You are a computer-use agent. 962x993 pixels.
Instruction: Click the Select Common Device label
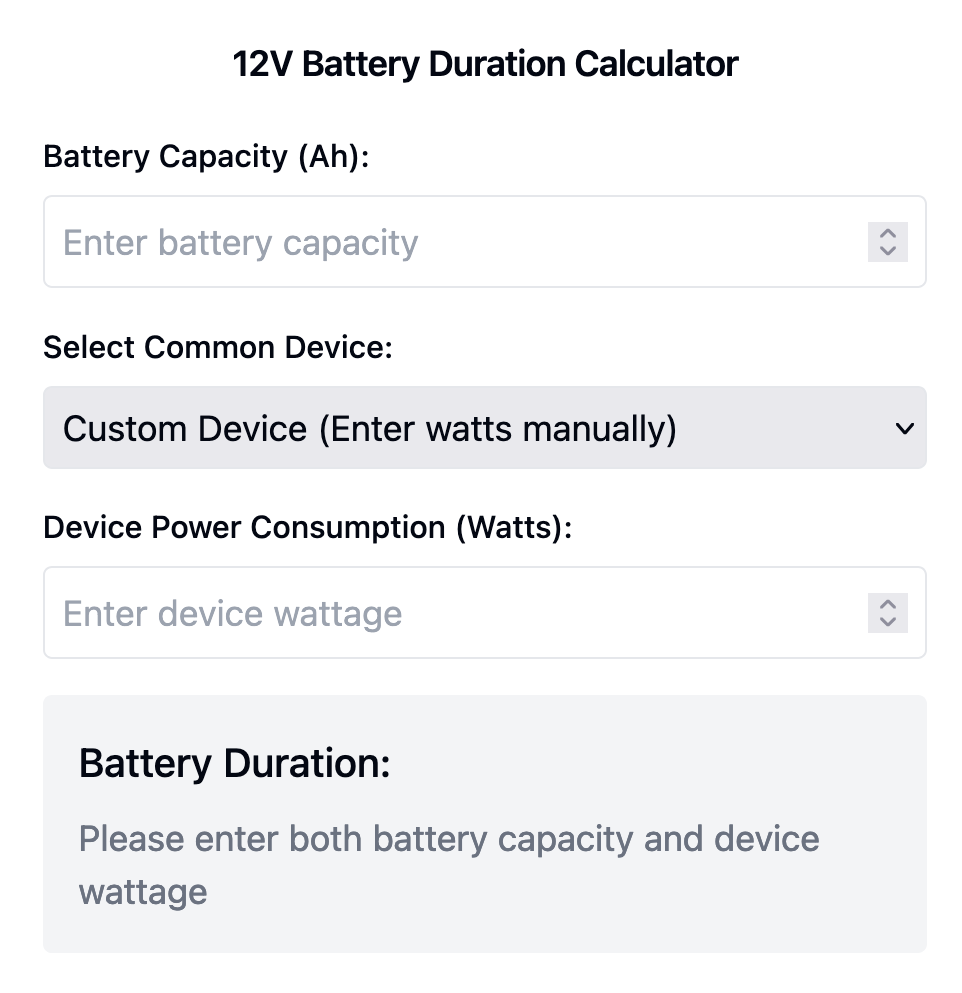[x=218, y=347]
